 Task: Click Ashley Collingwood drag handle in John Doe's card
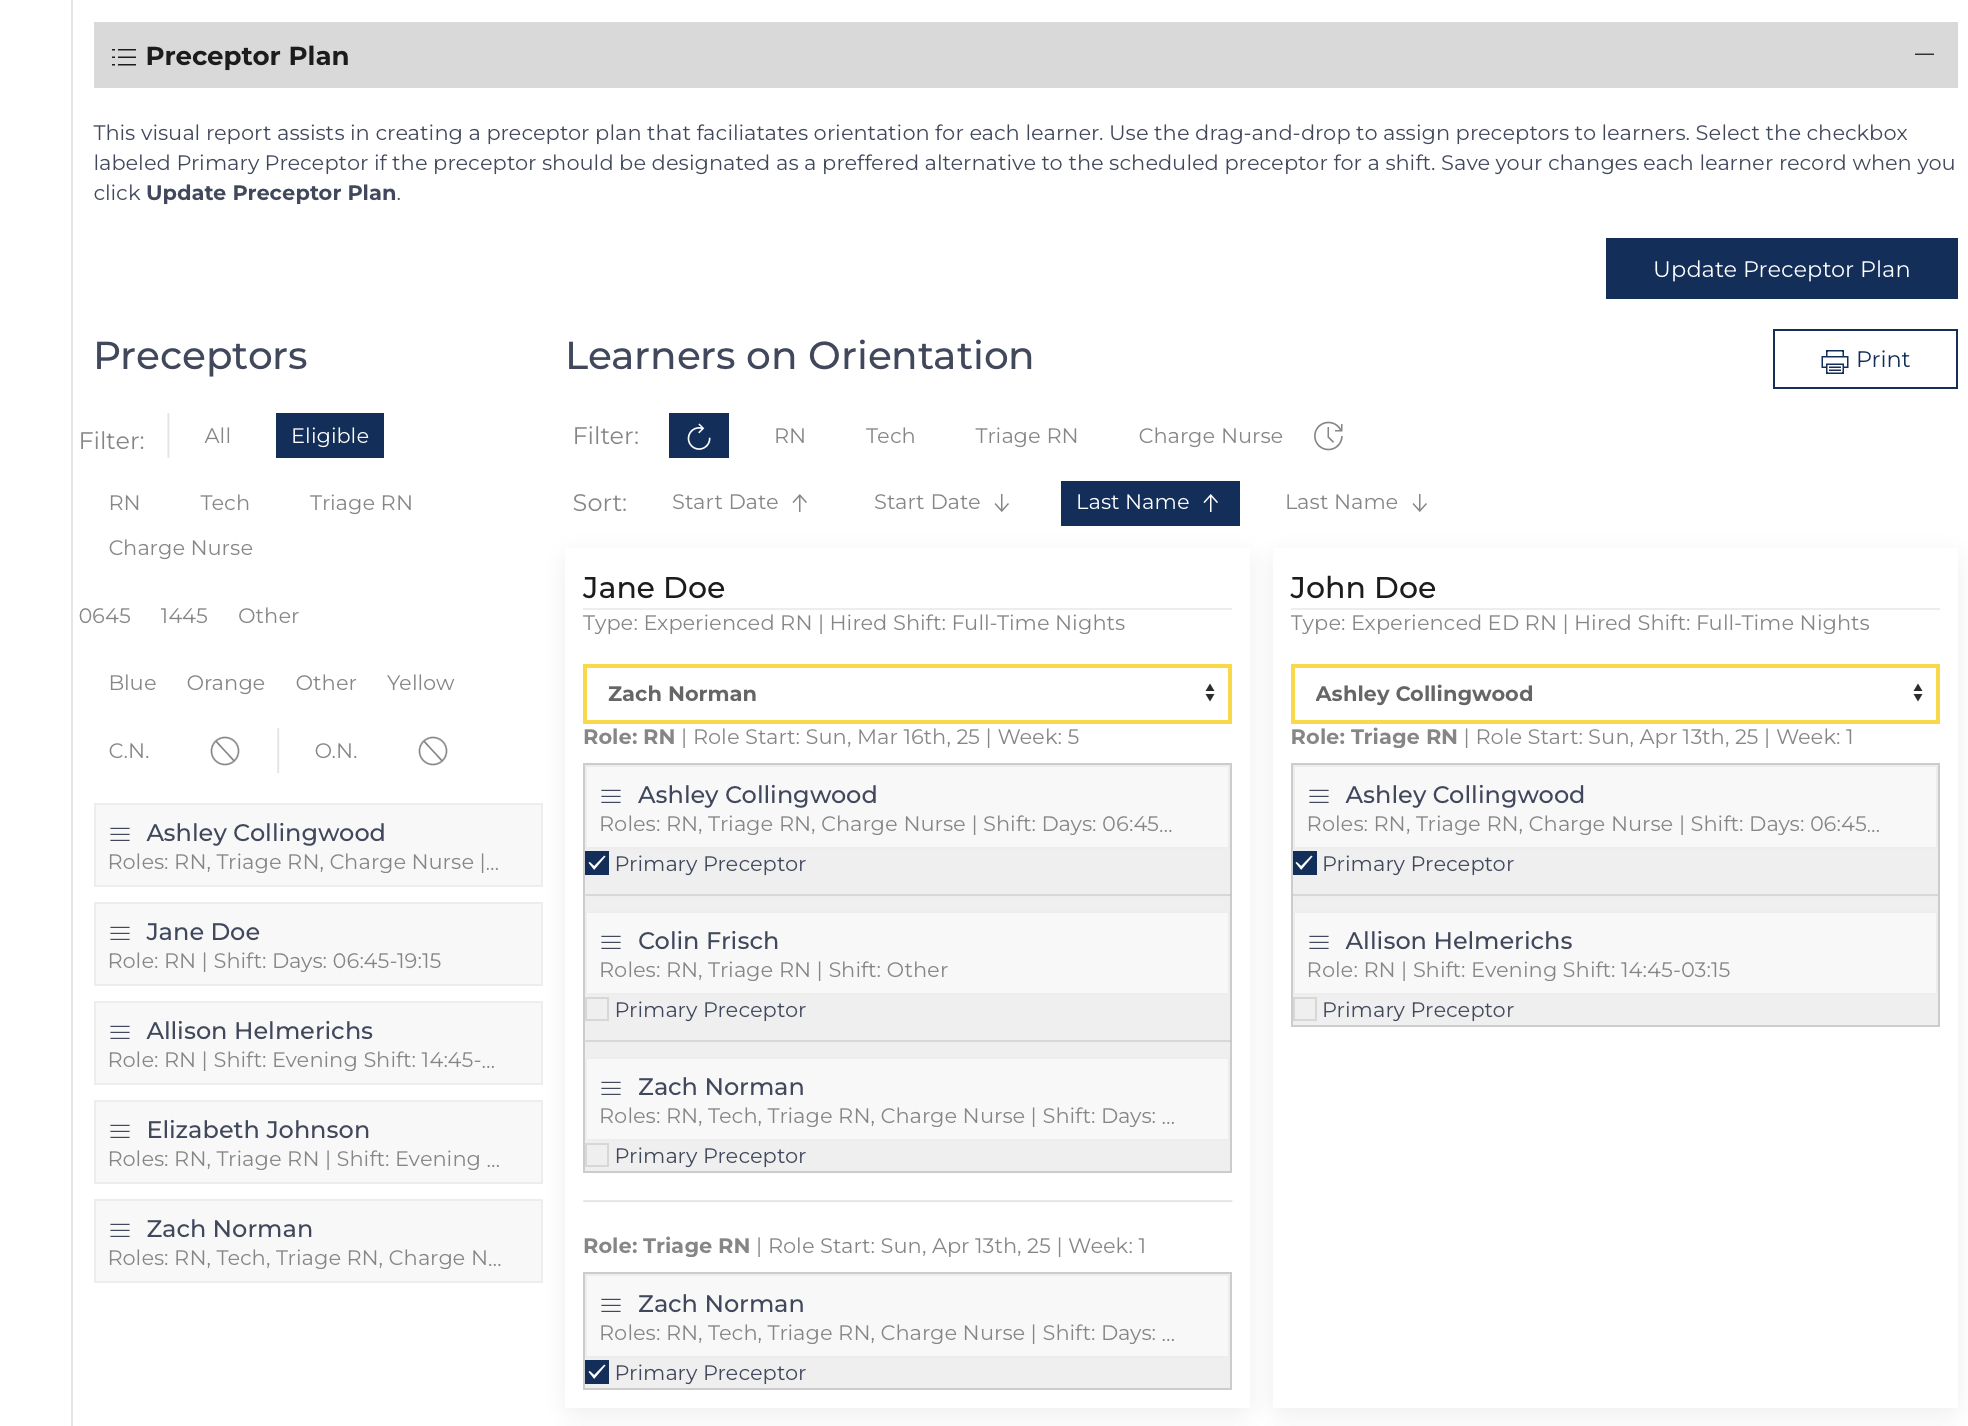click(1319, 796)
